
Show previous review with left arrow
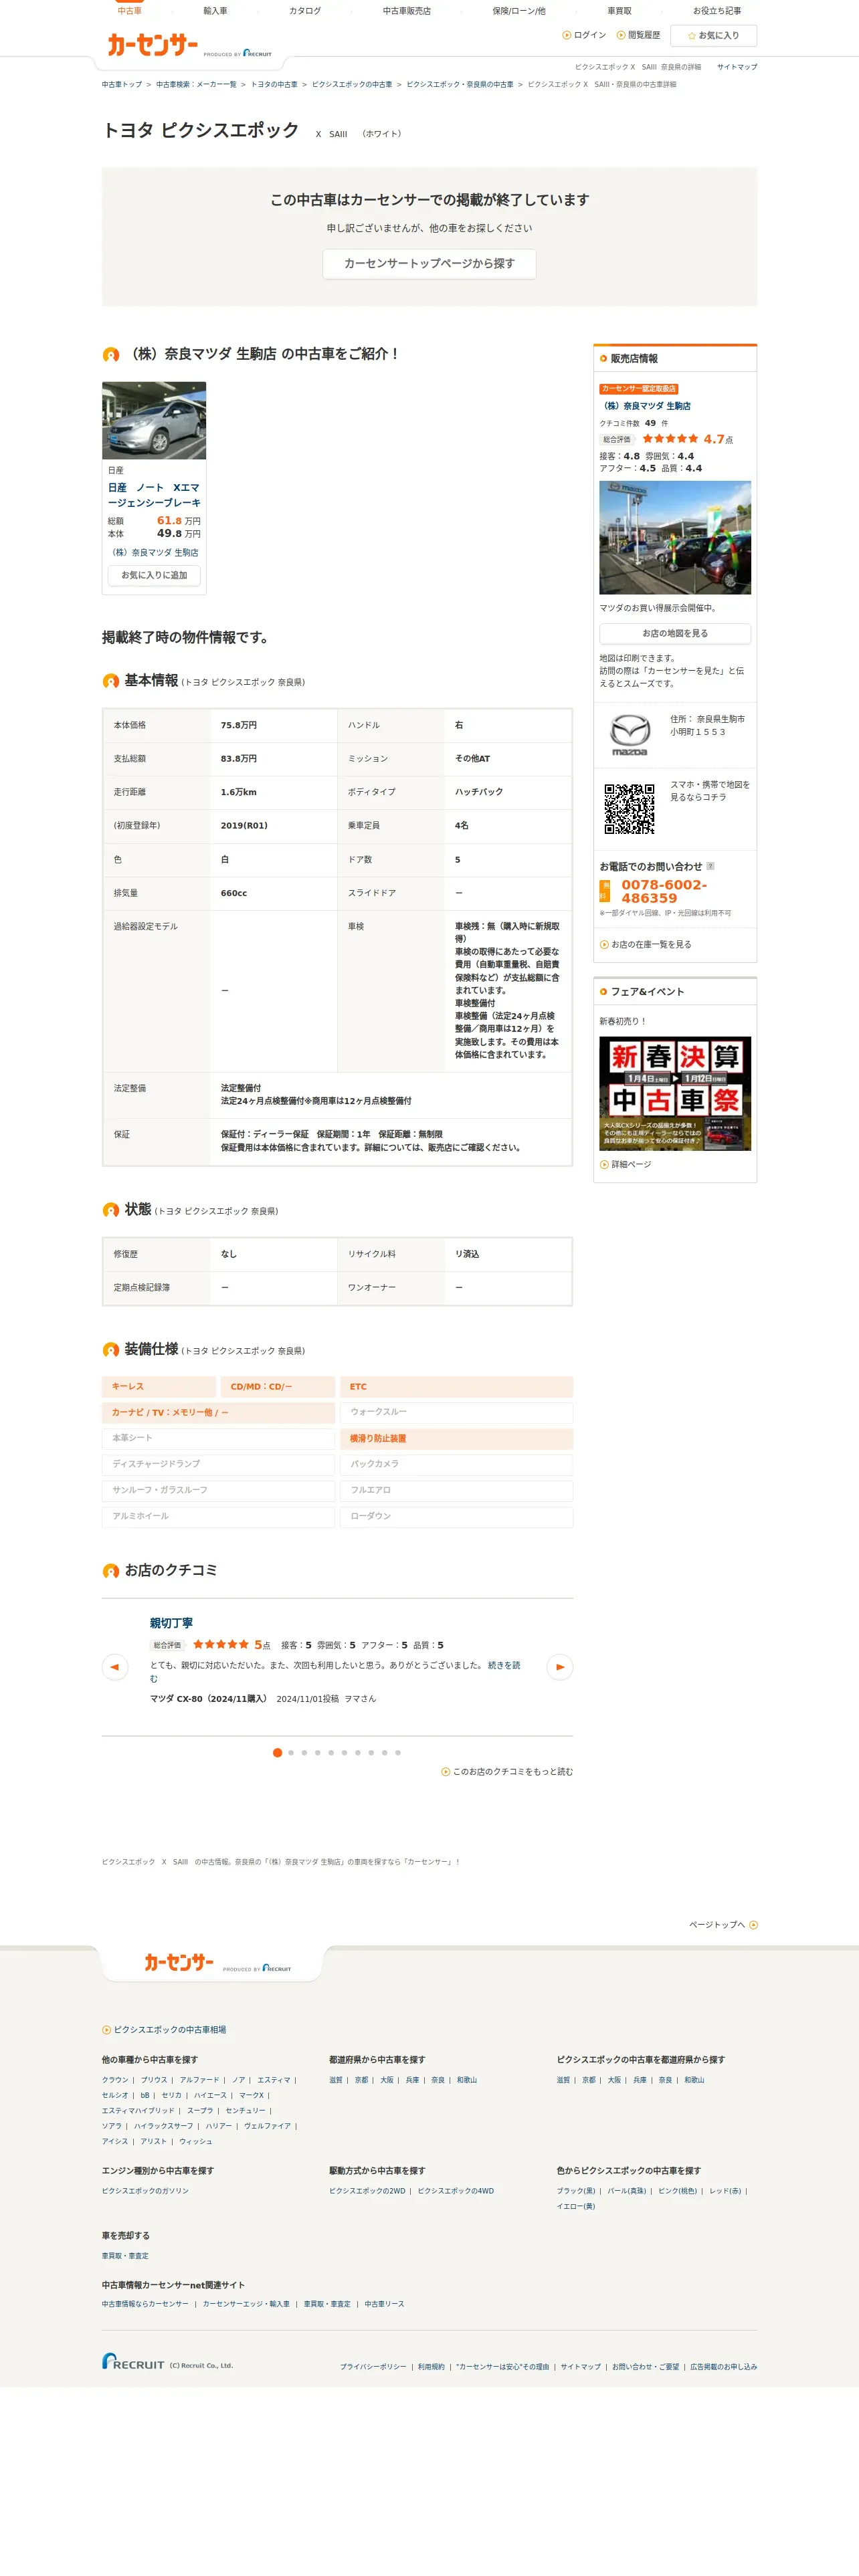(x=115, y=1667)
